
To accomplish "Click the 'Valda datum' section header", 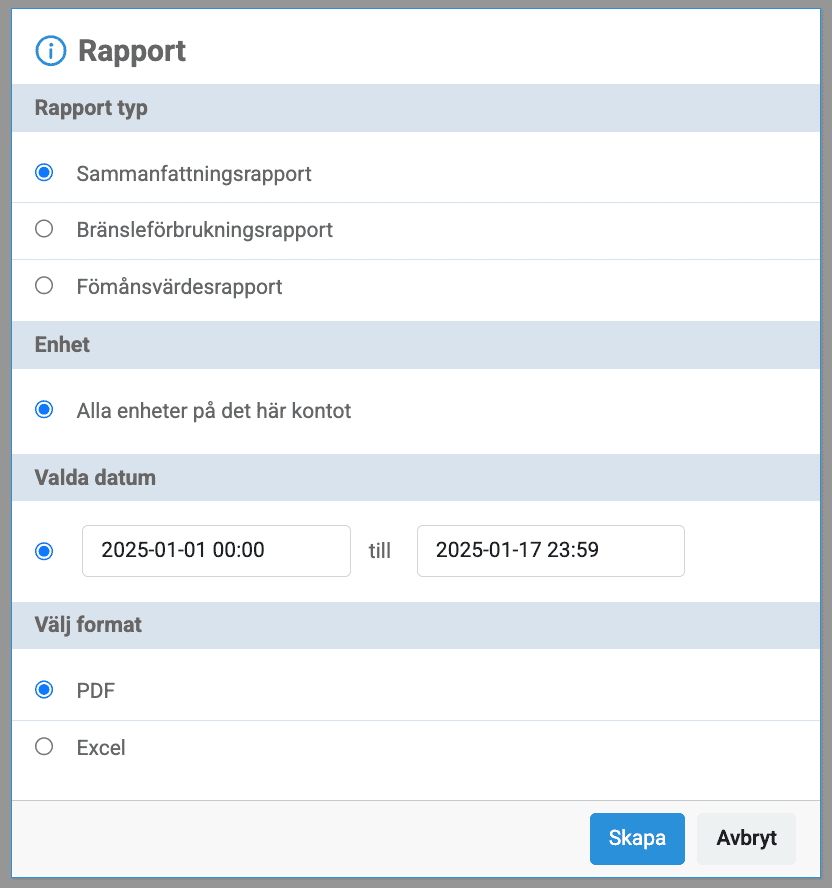I will point(95,477).
